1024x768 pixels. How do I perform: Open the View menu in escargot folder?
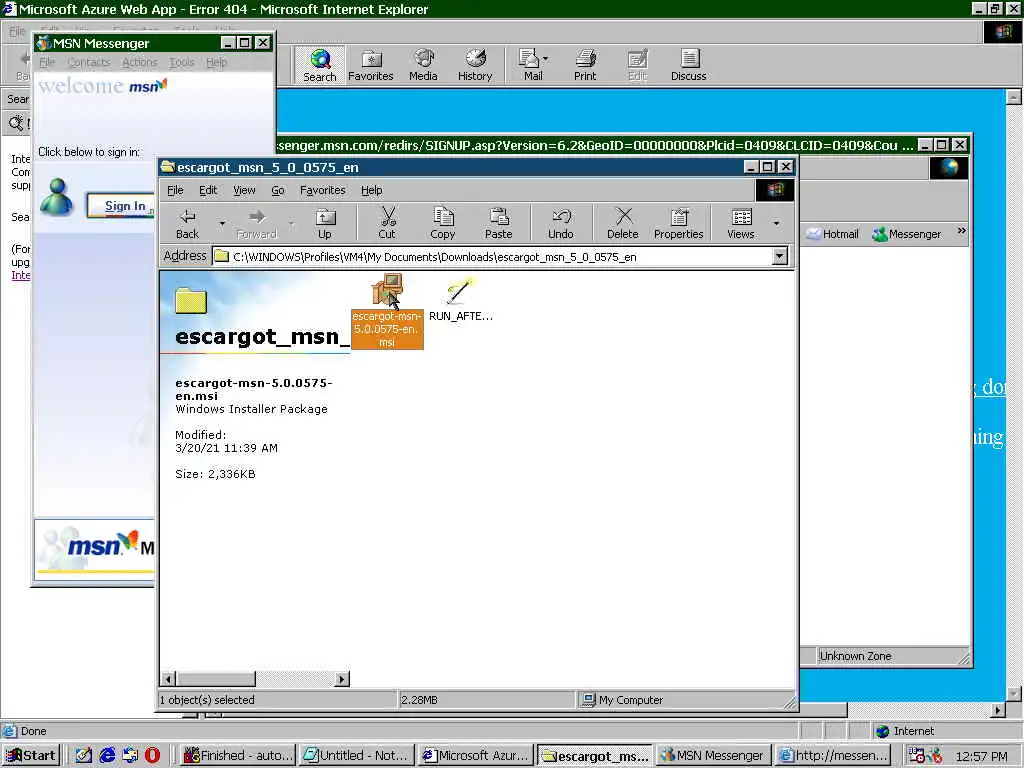244,190
